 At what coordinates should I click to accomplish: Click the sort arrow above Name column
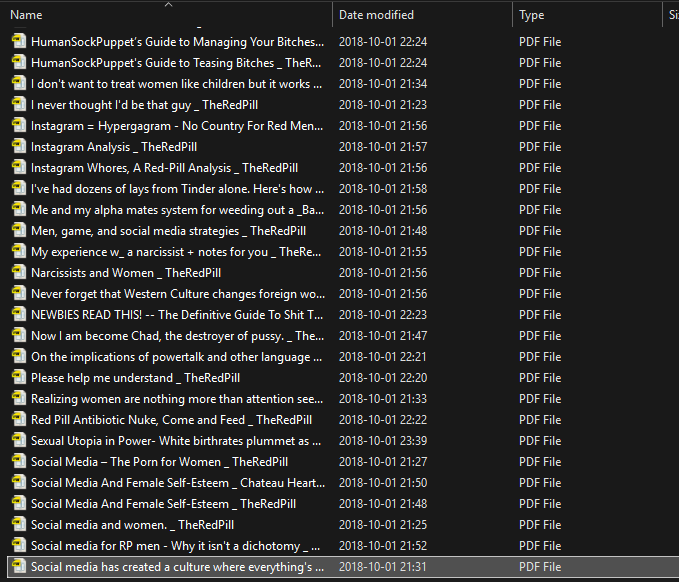click(169, 4)
